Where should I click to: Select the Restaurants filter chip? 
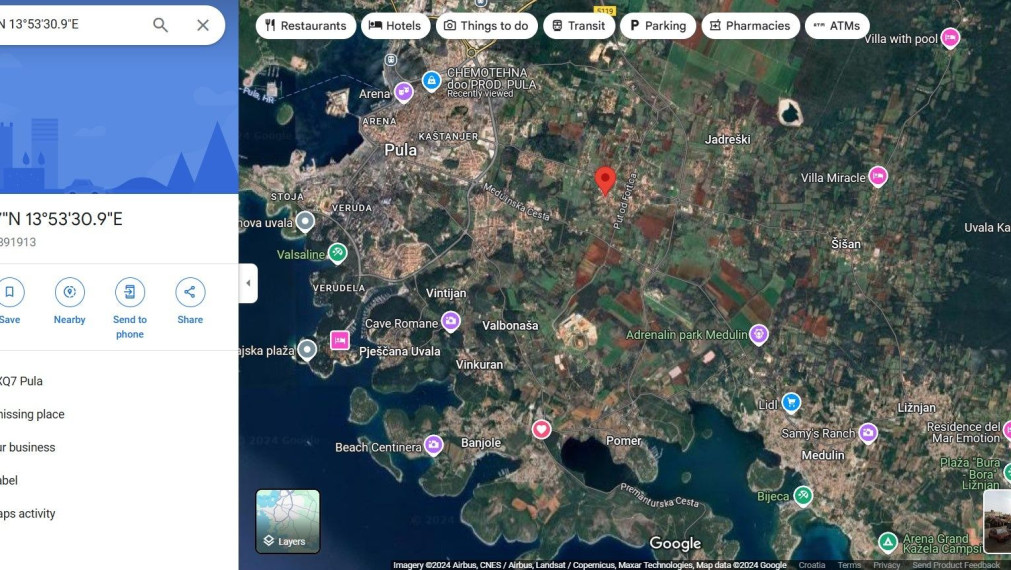(x=306, y=26)
